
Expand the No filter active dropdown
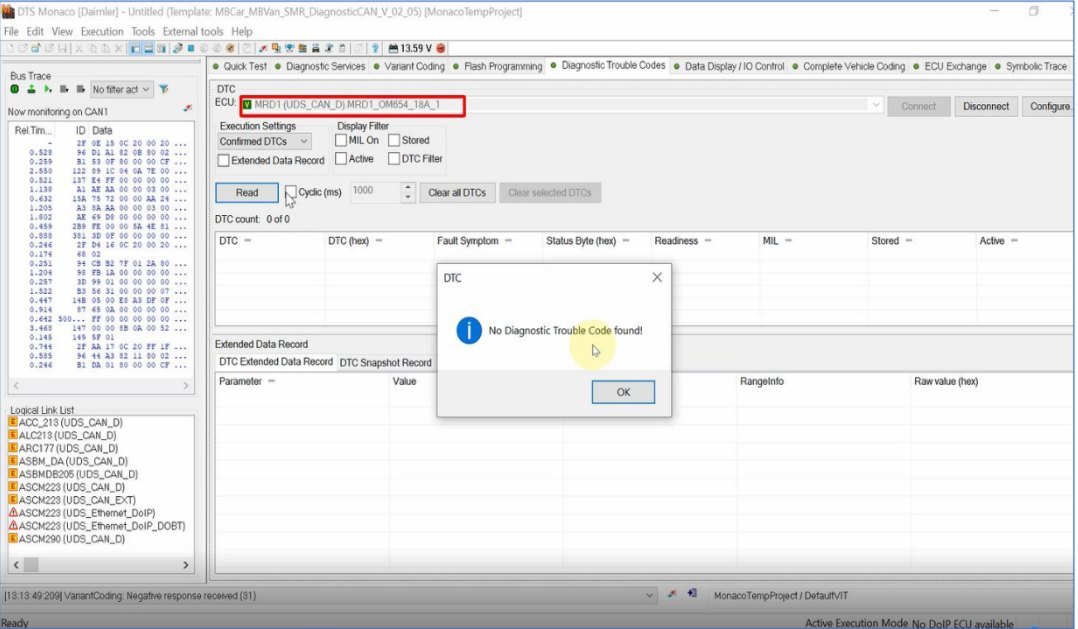click(121, 89)
